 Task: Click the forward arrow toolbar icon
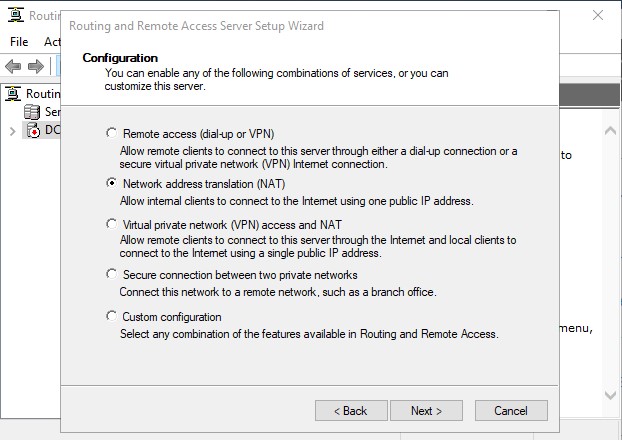click(36, 66)
